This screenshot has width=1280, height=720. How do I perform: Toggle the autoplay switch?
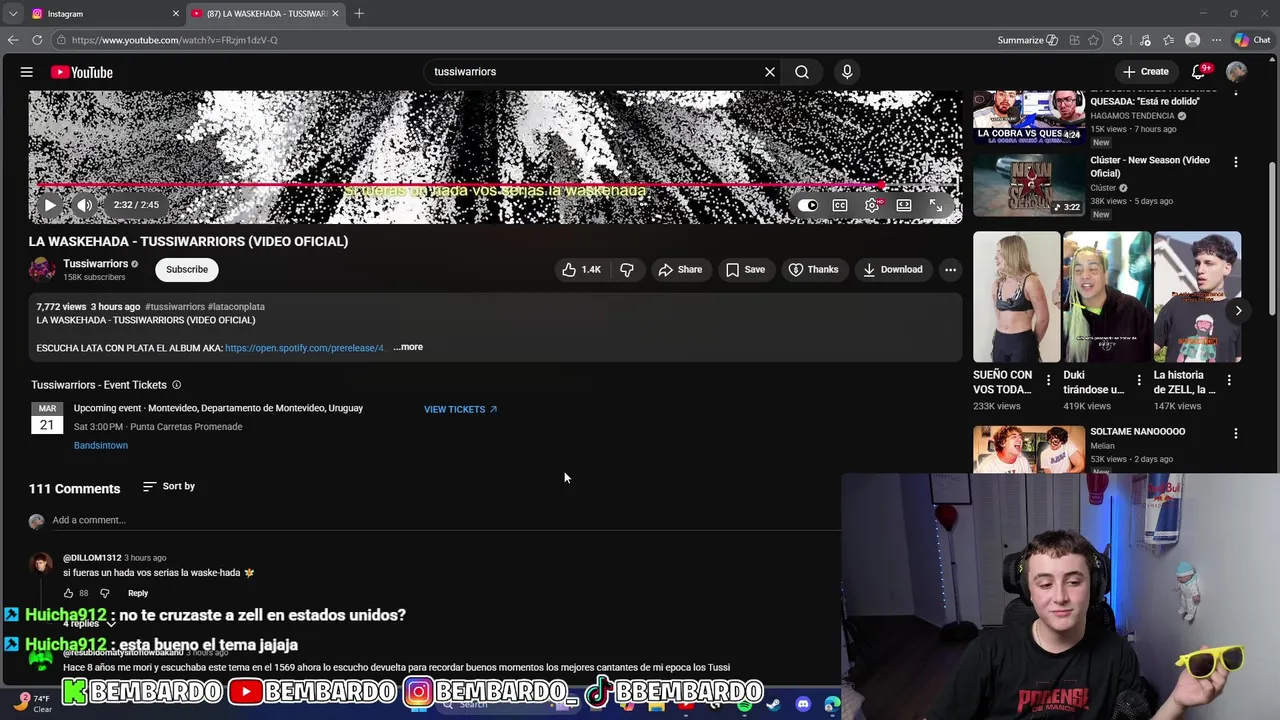[x=808, y=205]
